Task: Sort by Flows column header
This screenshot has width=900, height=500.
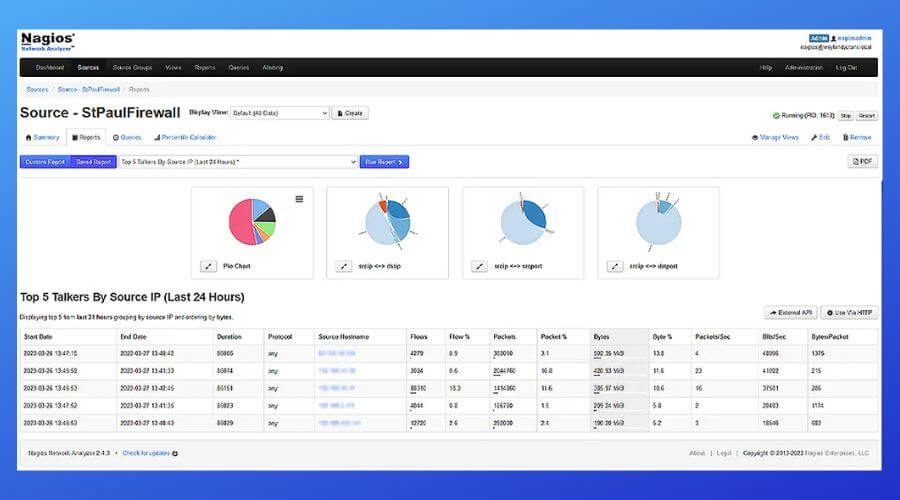Action: [x=419, y=337]
